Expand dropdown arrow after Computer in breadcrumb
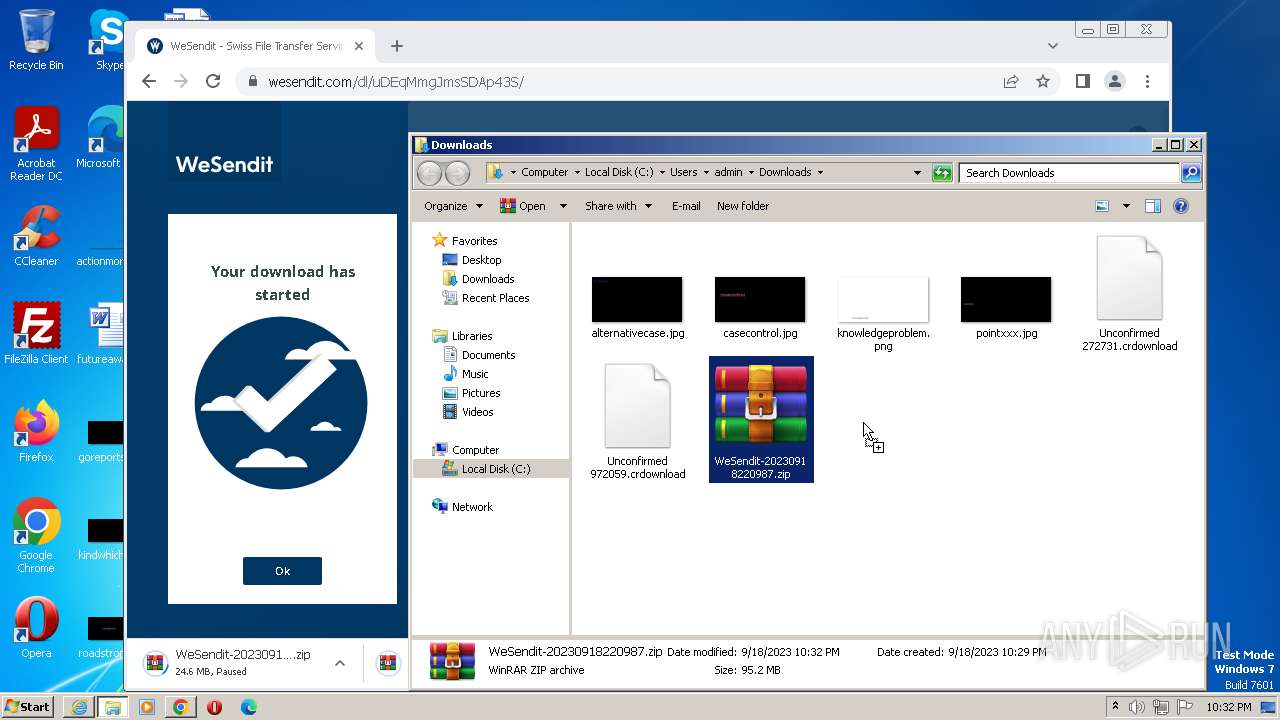The image size is (1280, 720). pos(577,172)
